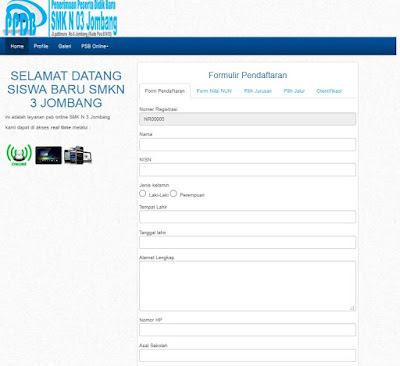
Task: Go to Home in the navigation bar
Action: tap(17, 46)
